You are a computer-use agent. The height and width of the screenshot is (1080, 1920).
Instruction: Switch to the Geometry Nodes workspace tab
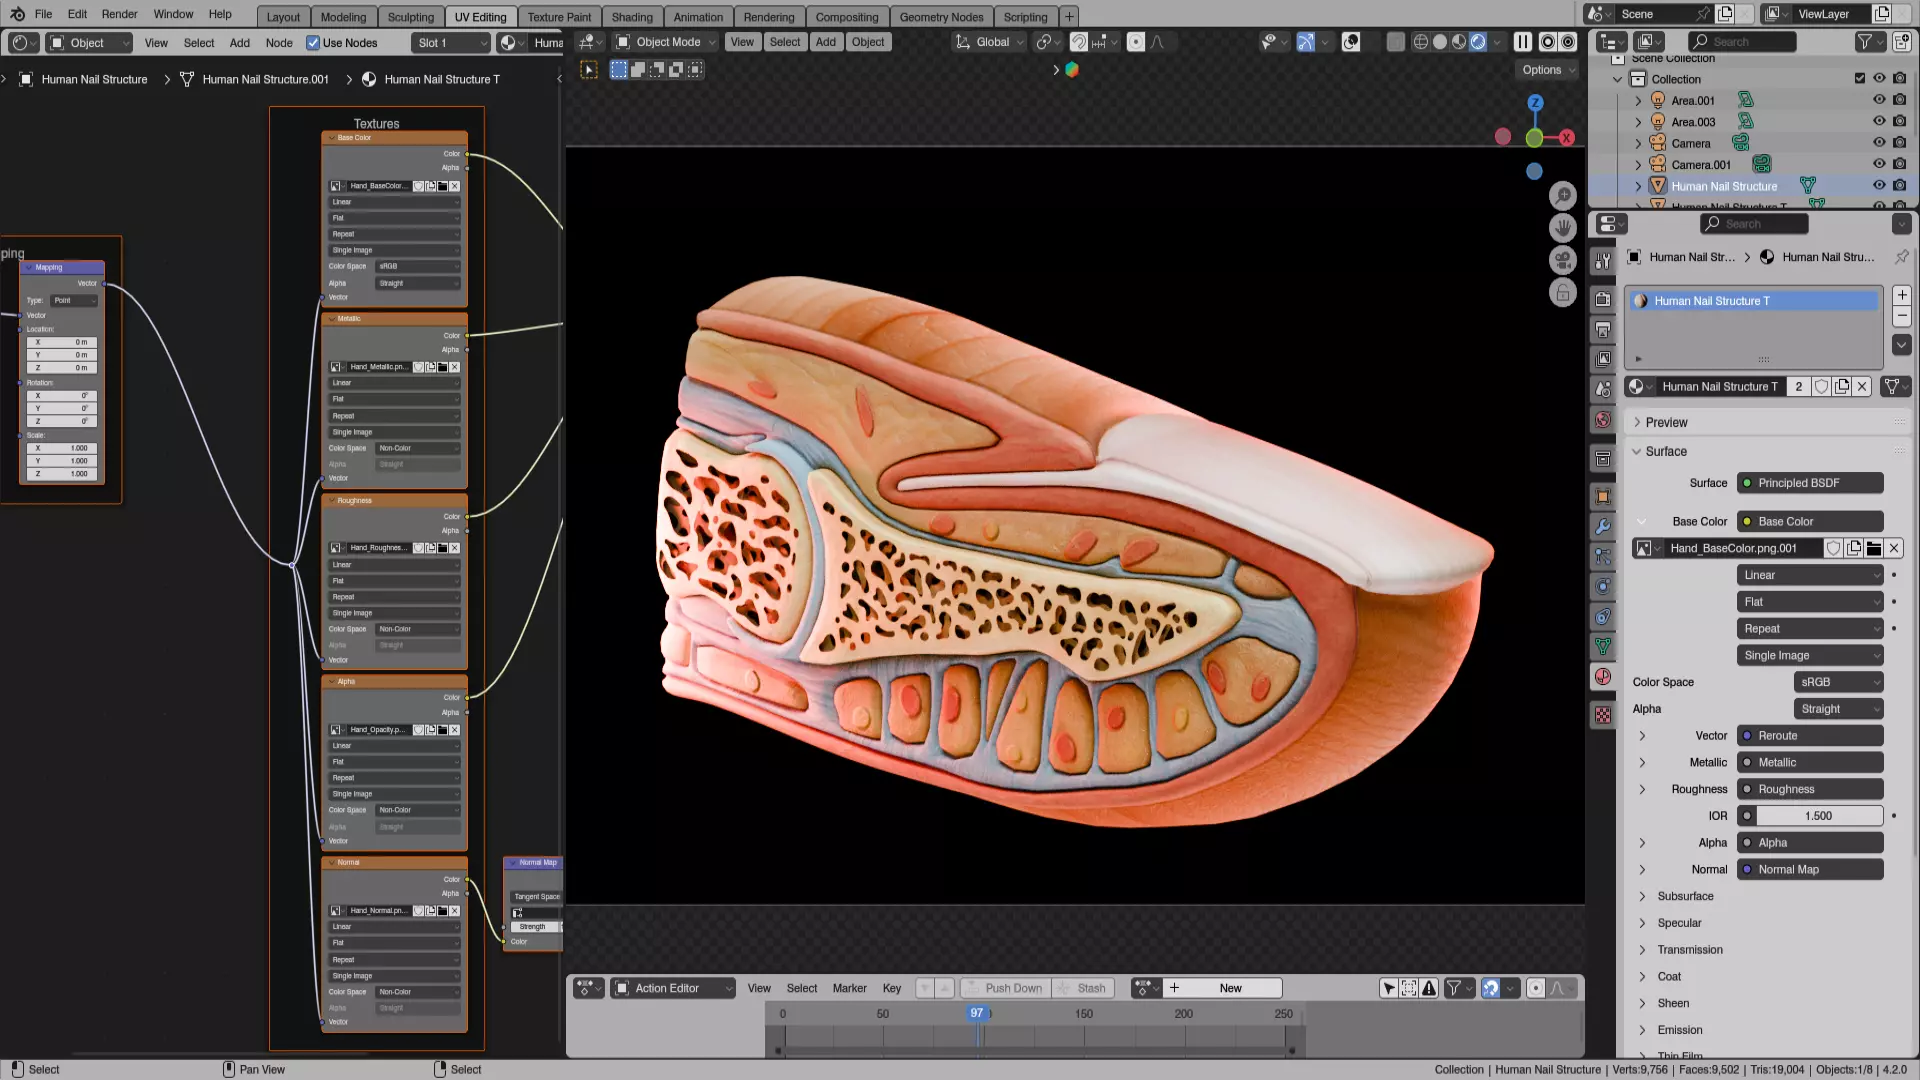tap(941, 17)
